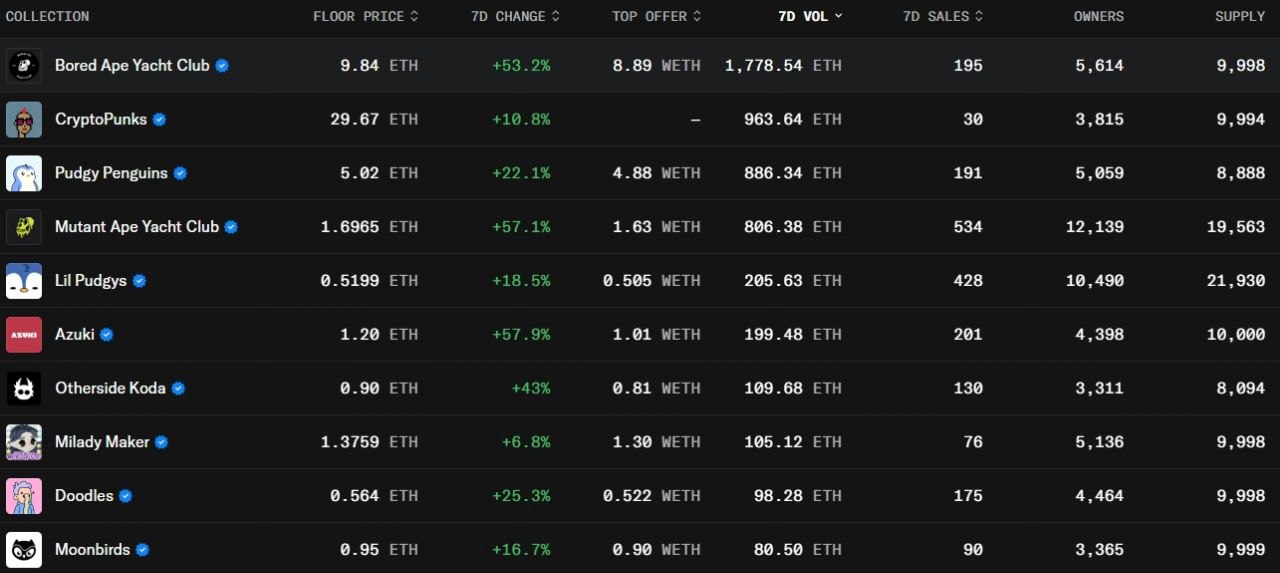
Task: Select the Pudgy Penguins penguin icon
Action: click(x=24, y=173)
